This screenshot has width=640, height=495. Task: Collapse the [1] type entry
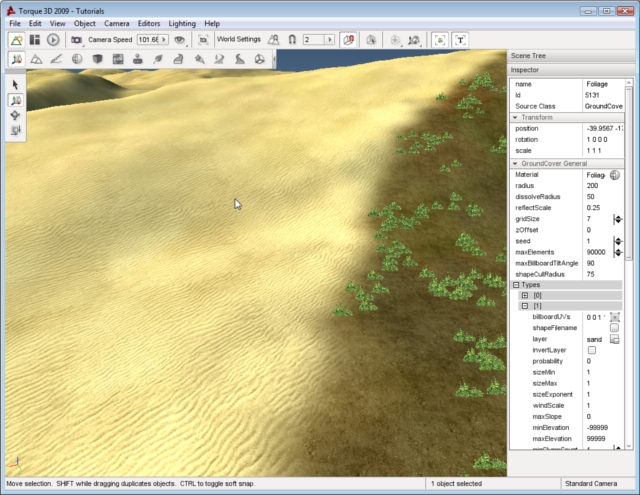pyautogui.click(x=525, y=306)
